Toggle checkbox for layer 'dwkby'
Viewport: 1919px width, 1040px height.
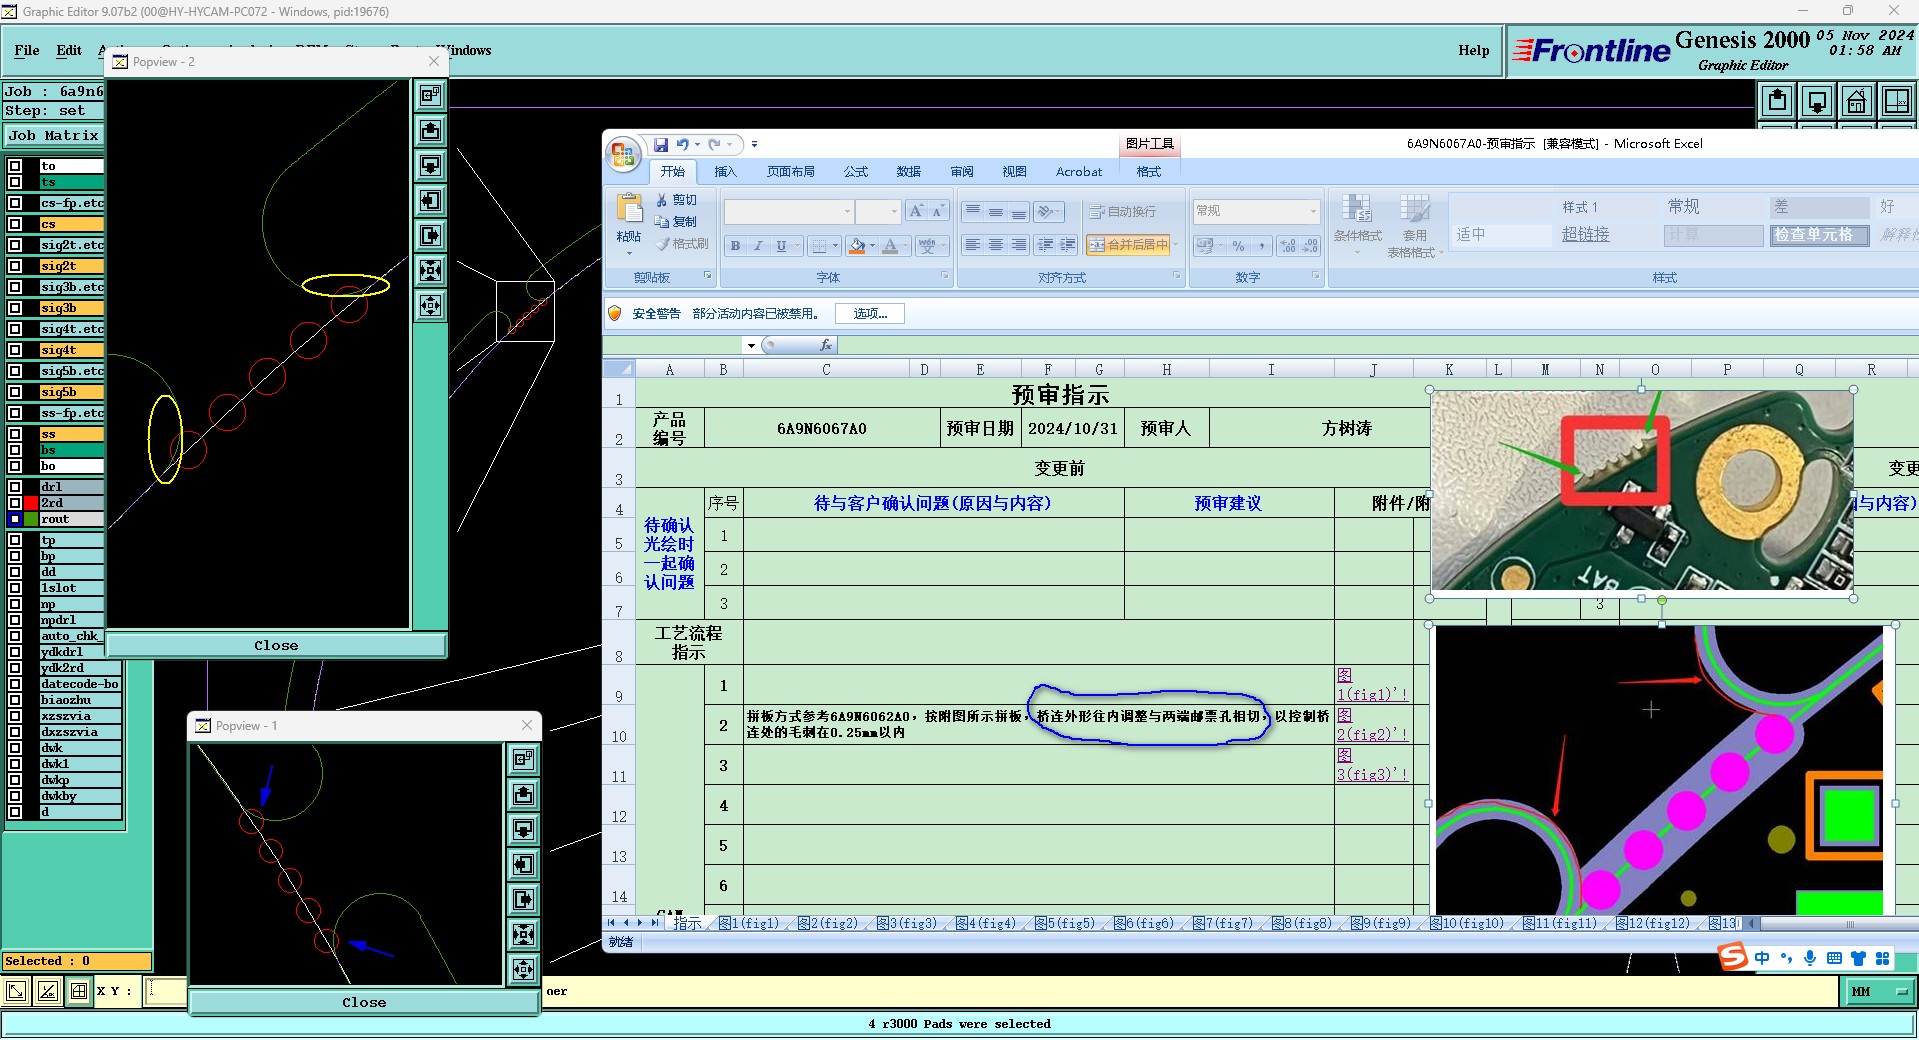15,796
